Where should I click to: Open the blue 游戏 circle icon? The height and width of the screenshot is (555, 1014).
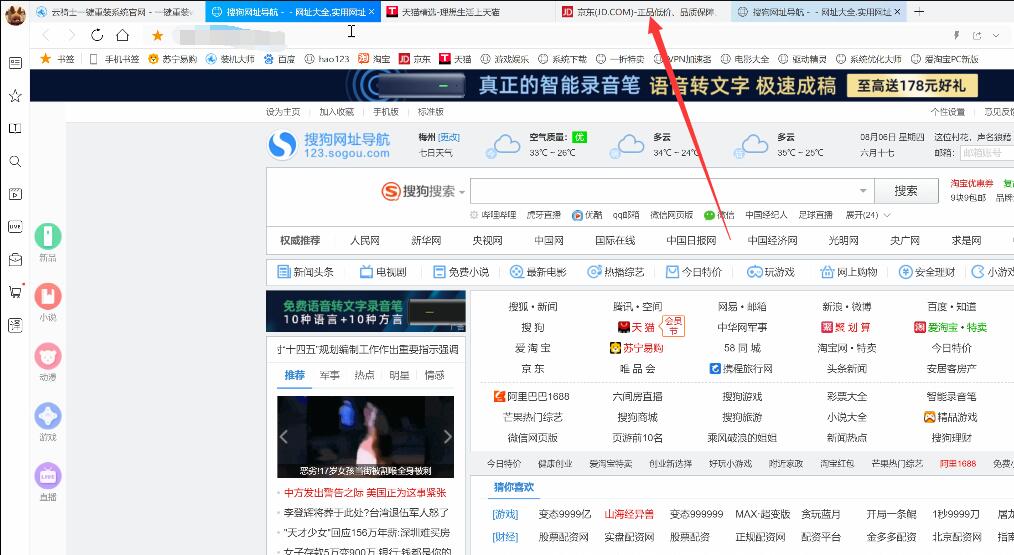(48, 416)
